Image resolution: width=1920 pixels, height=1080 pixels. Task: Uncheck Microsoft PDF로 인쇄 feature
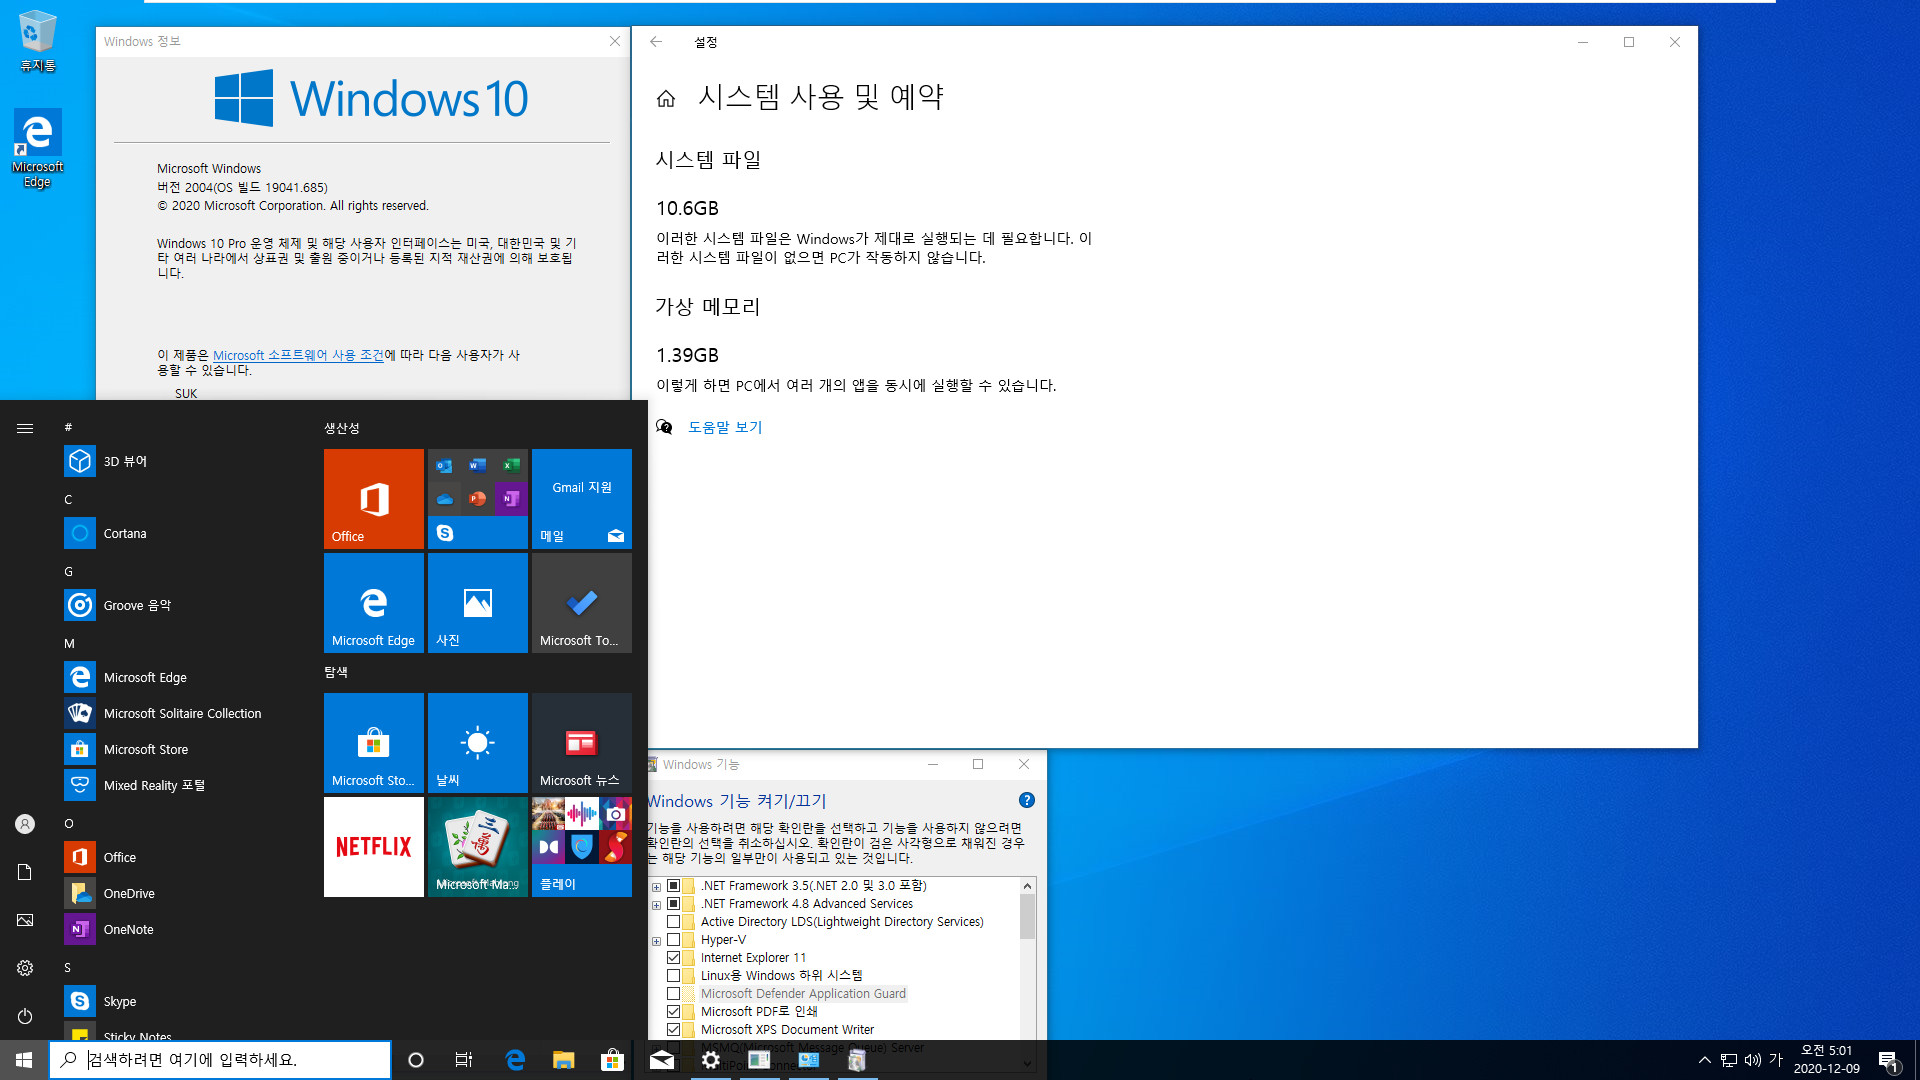click(x=674, y=1012)
